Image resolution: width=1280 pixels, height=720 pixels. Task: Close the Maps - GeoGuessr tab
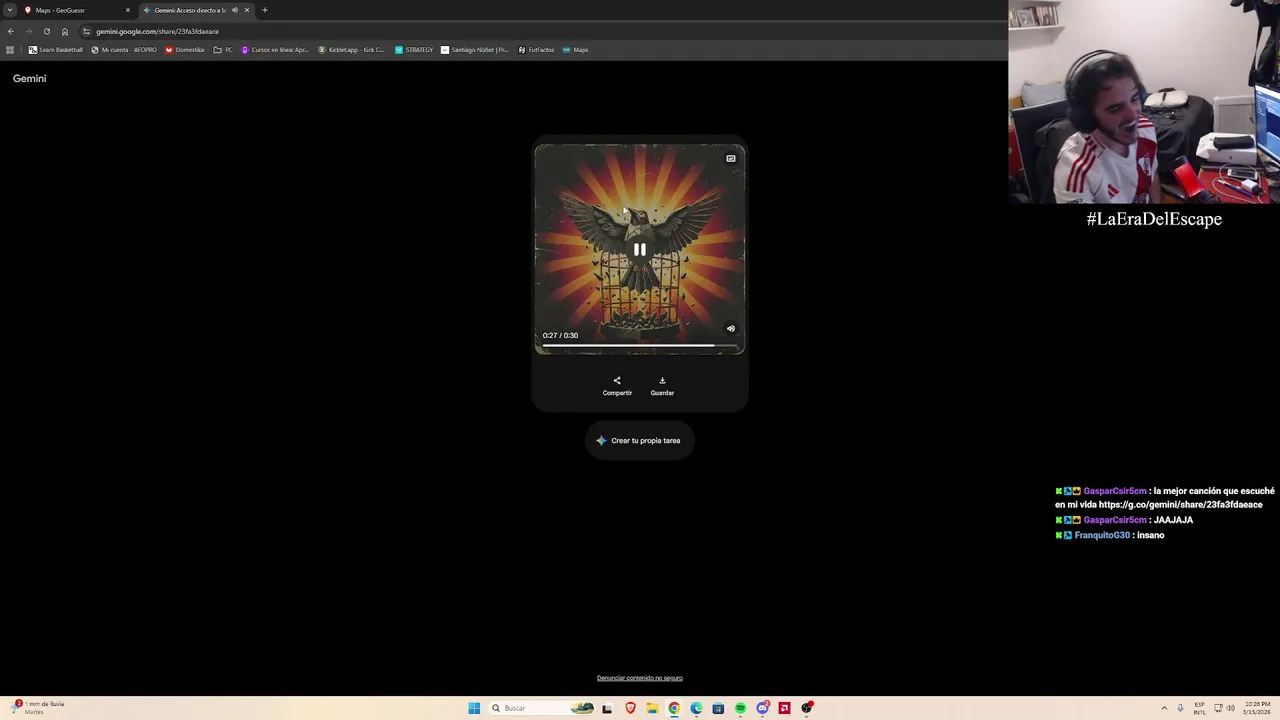pos(127,10)
